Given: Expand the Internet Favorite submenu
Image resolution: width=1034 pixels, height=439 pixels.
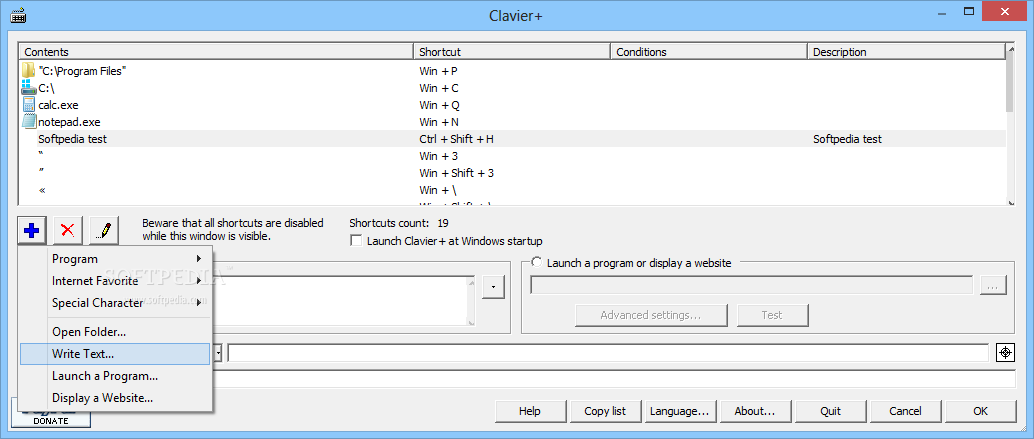Looking at the screenshot, I should point(115,281).
